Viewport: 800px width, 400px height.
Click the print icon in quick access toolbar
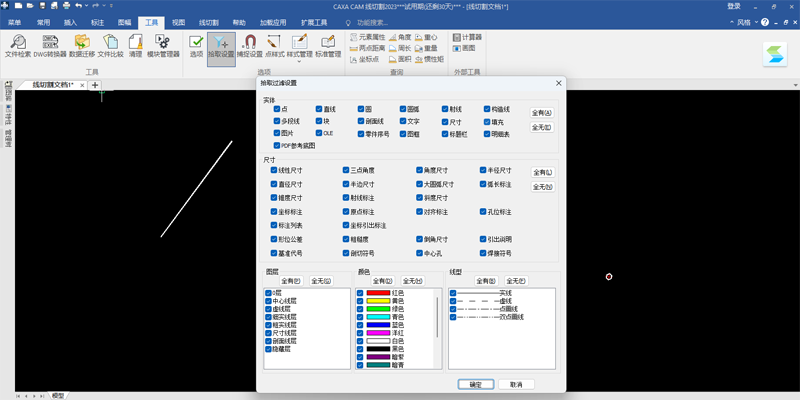pos(66,6)
